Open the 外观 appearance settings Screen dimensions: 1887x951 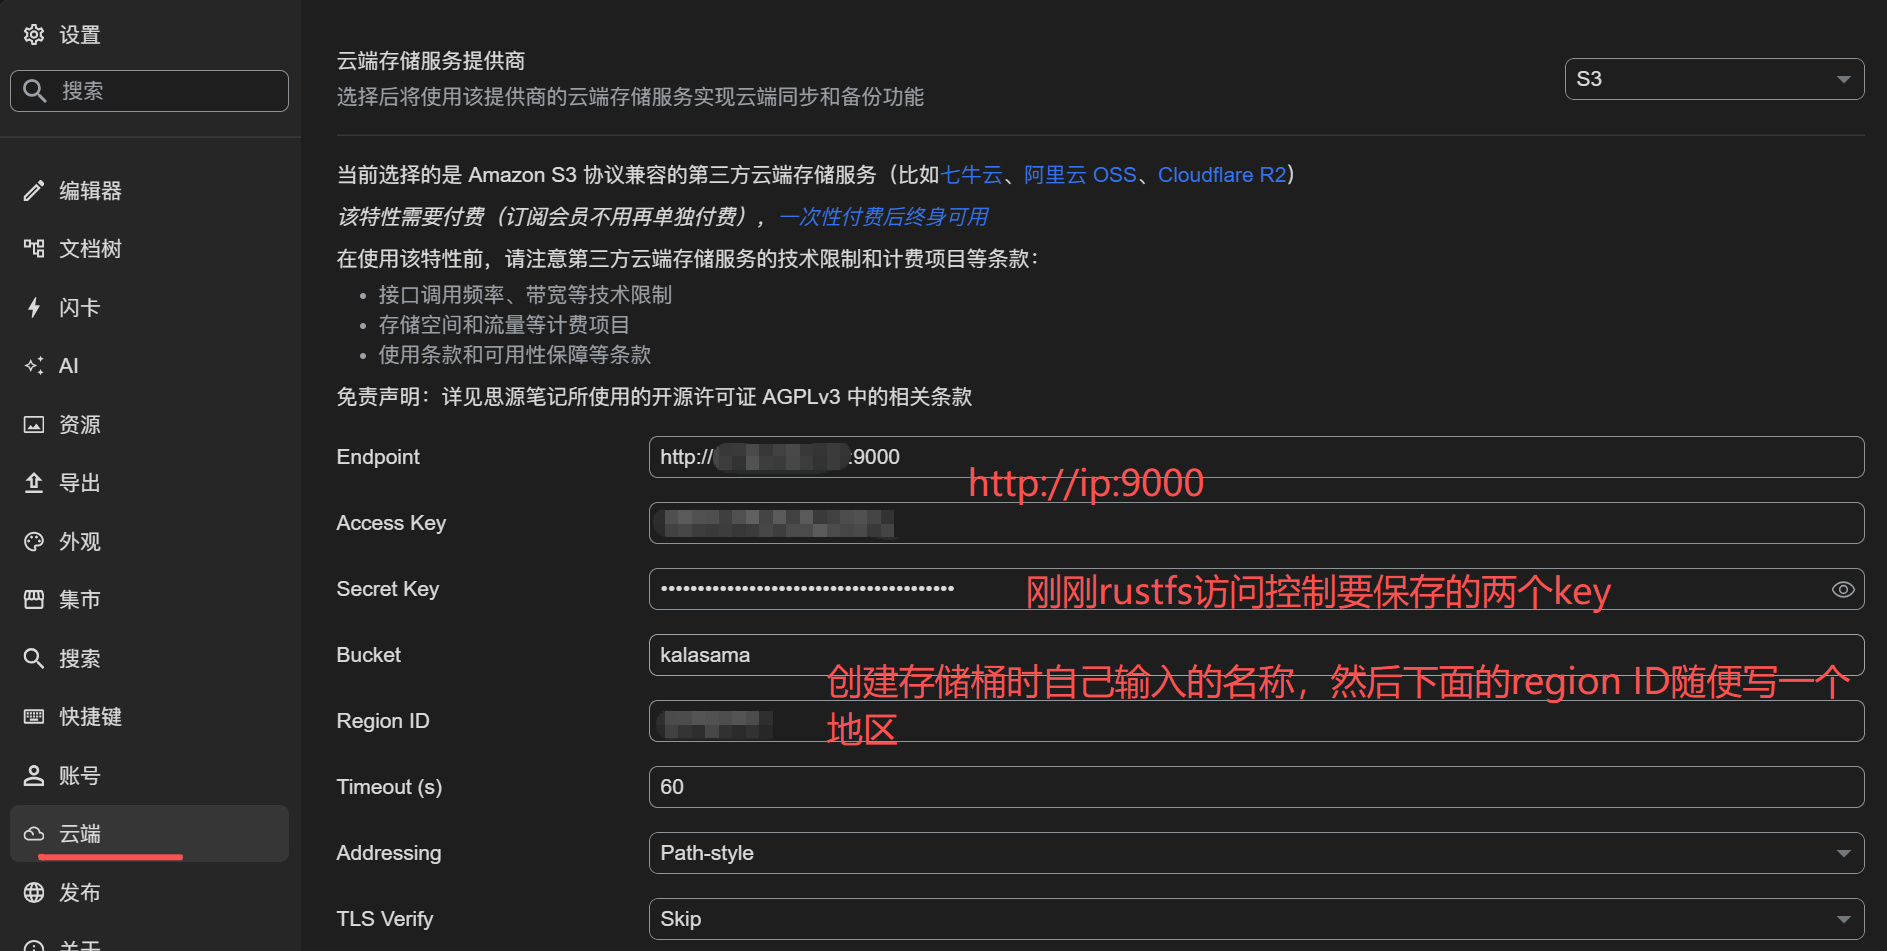coord(79,541)
